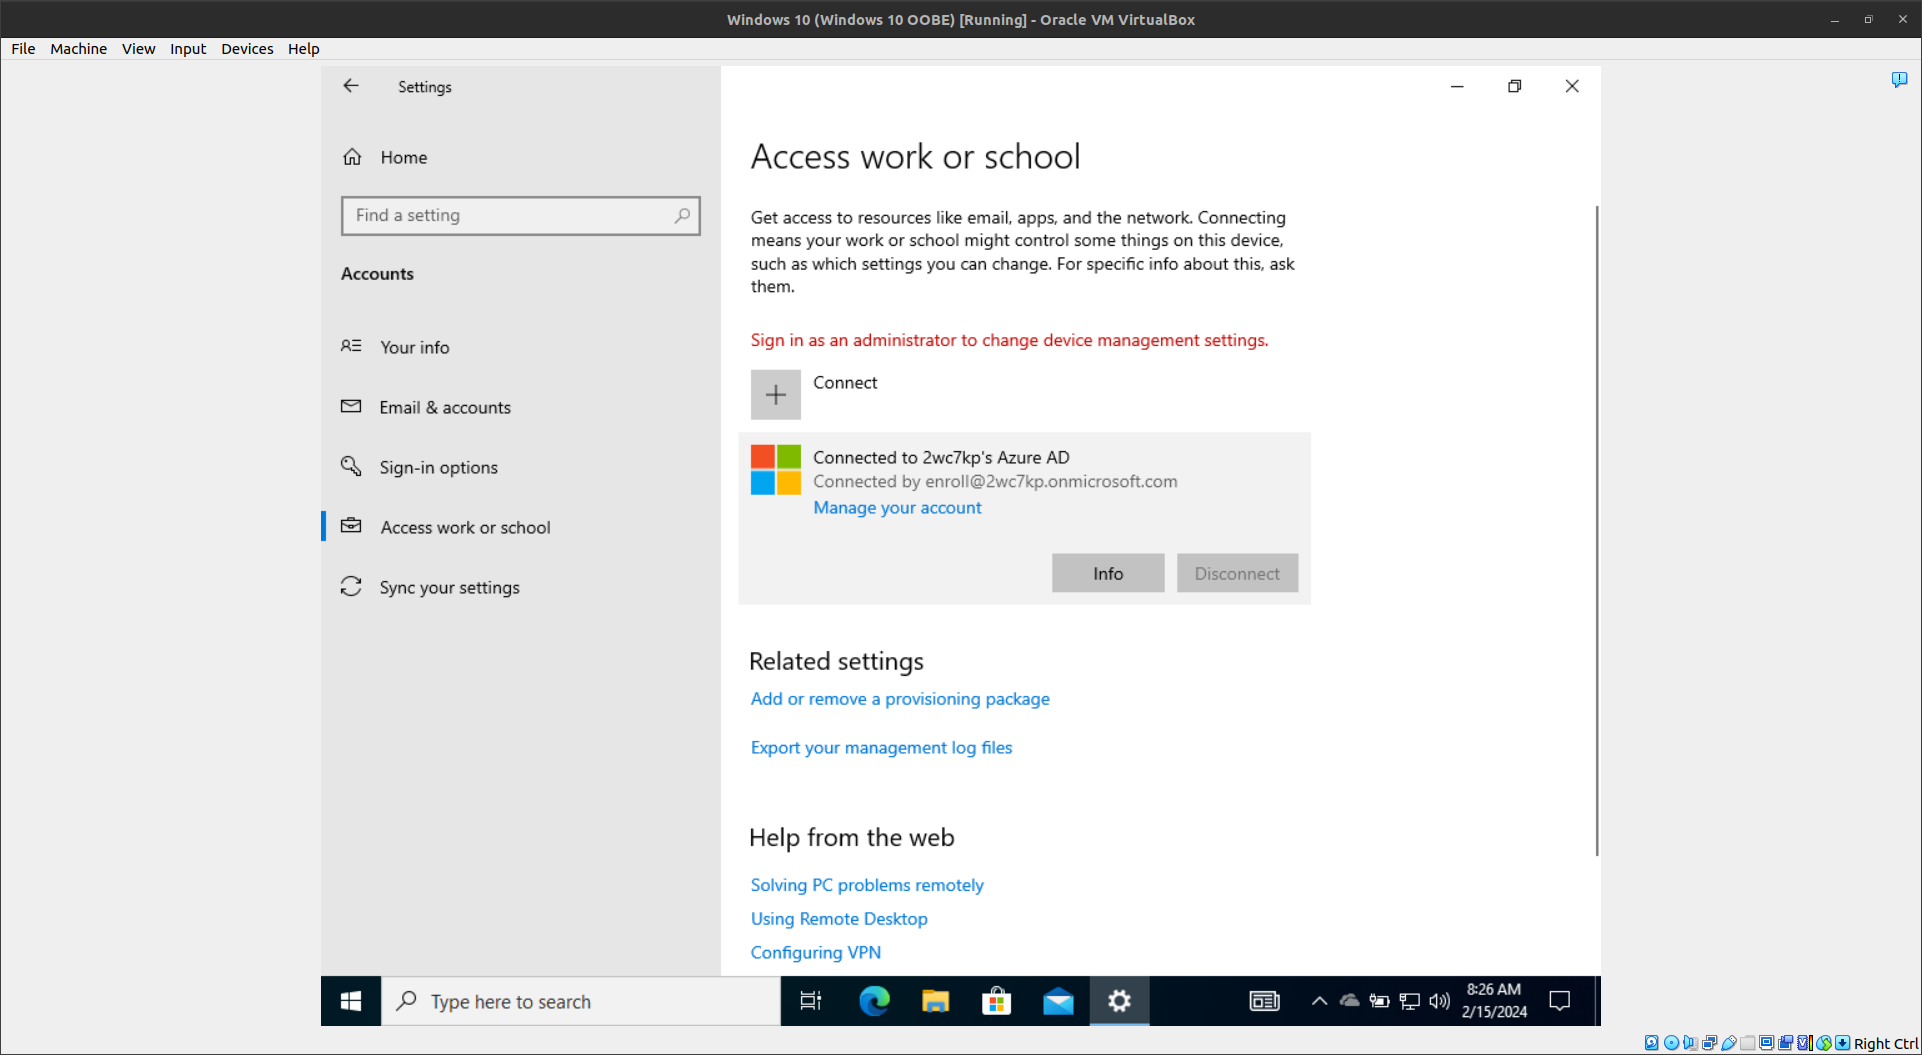Go to Sign-in options page
This screenshot has width=1922, height=1055.
coord(438,468)
